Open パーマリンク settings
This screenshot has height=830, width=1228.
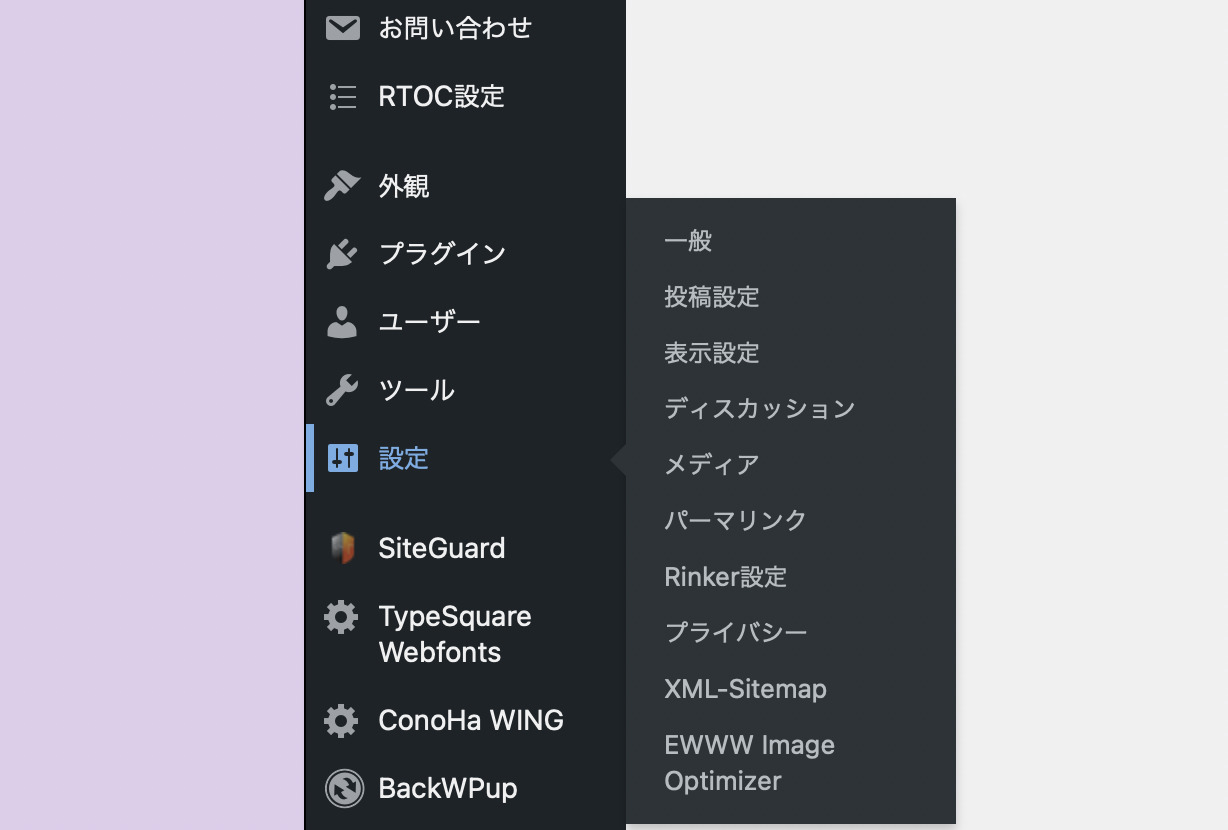tap(736, 521)
